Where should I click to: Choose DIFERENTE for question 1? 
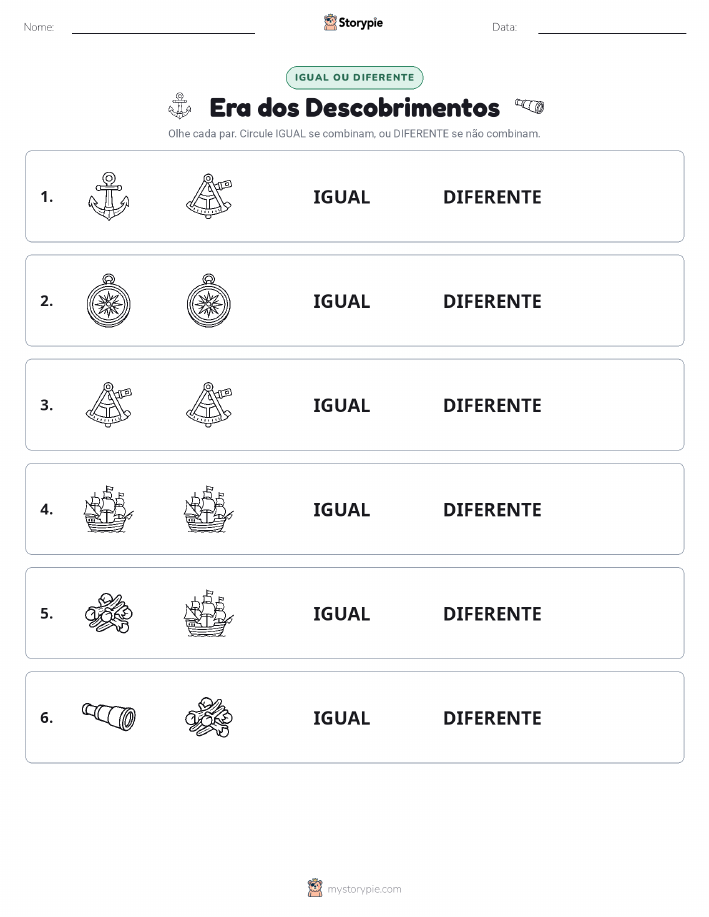point(492,197)
